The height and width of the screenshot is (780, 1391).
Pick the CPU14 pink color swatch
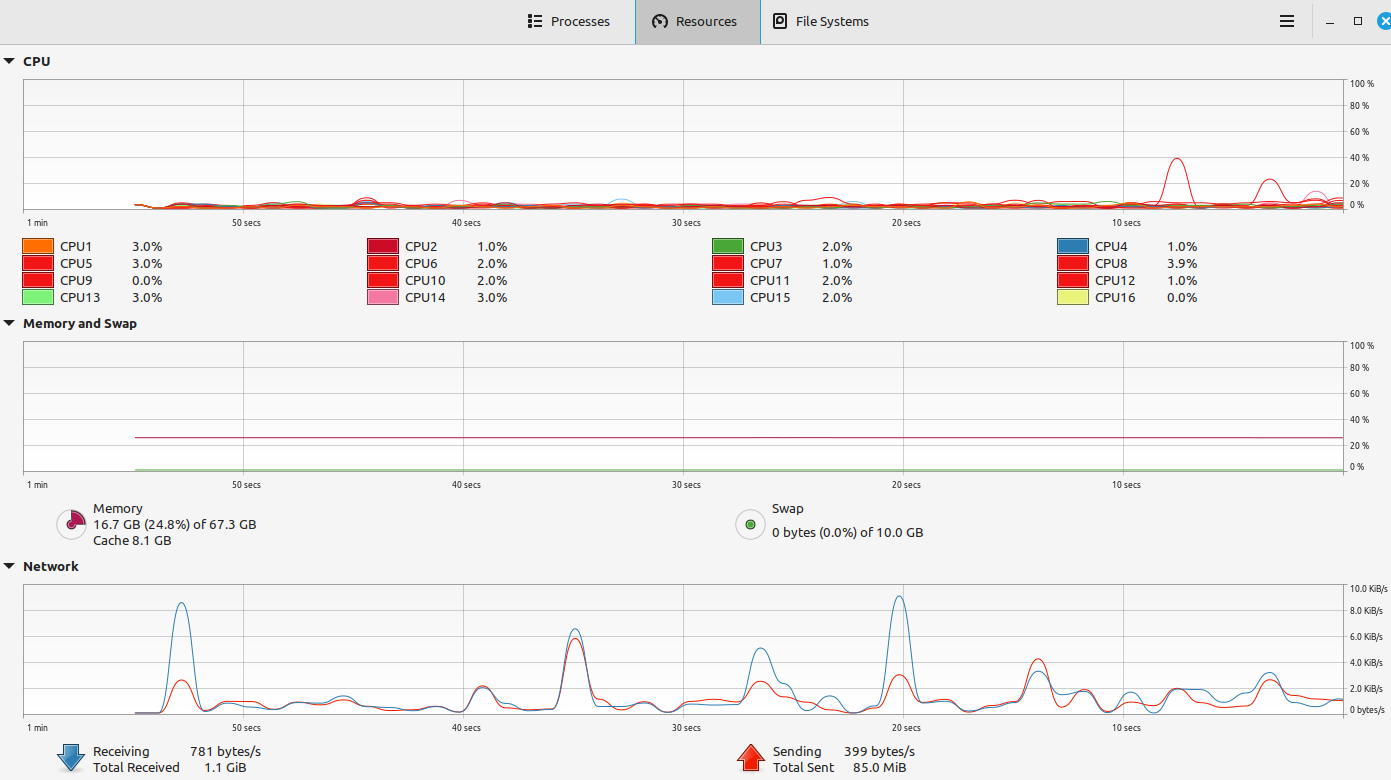[383, 297]
